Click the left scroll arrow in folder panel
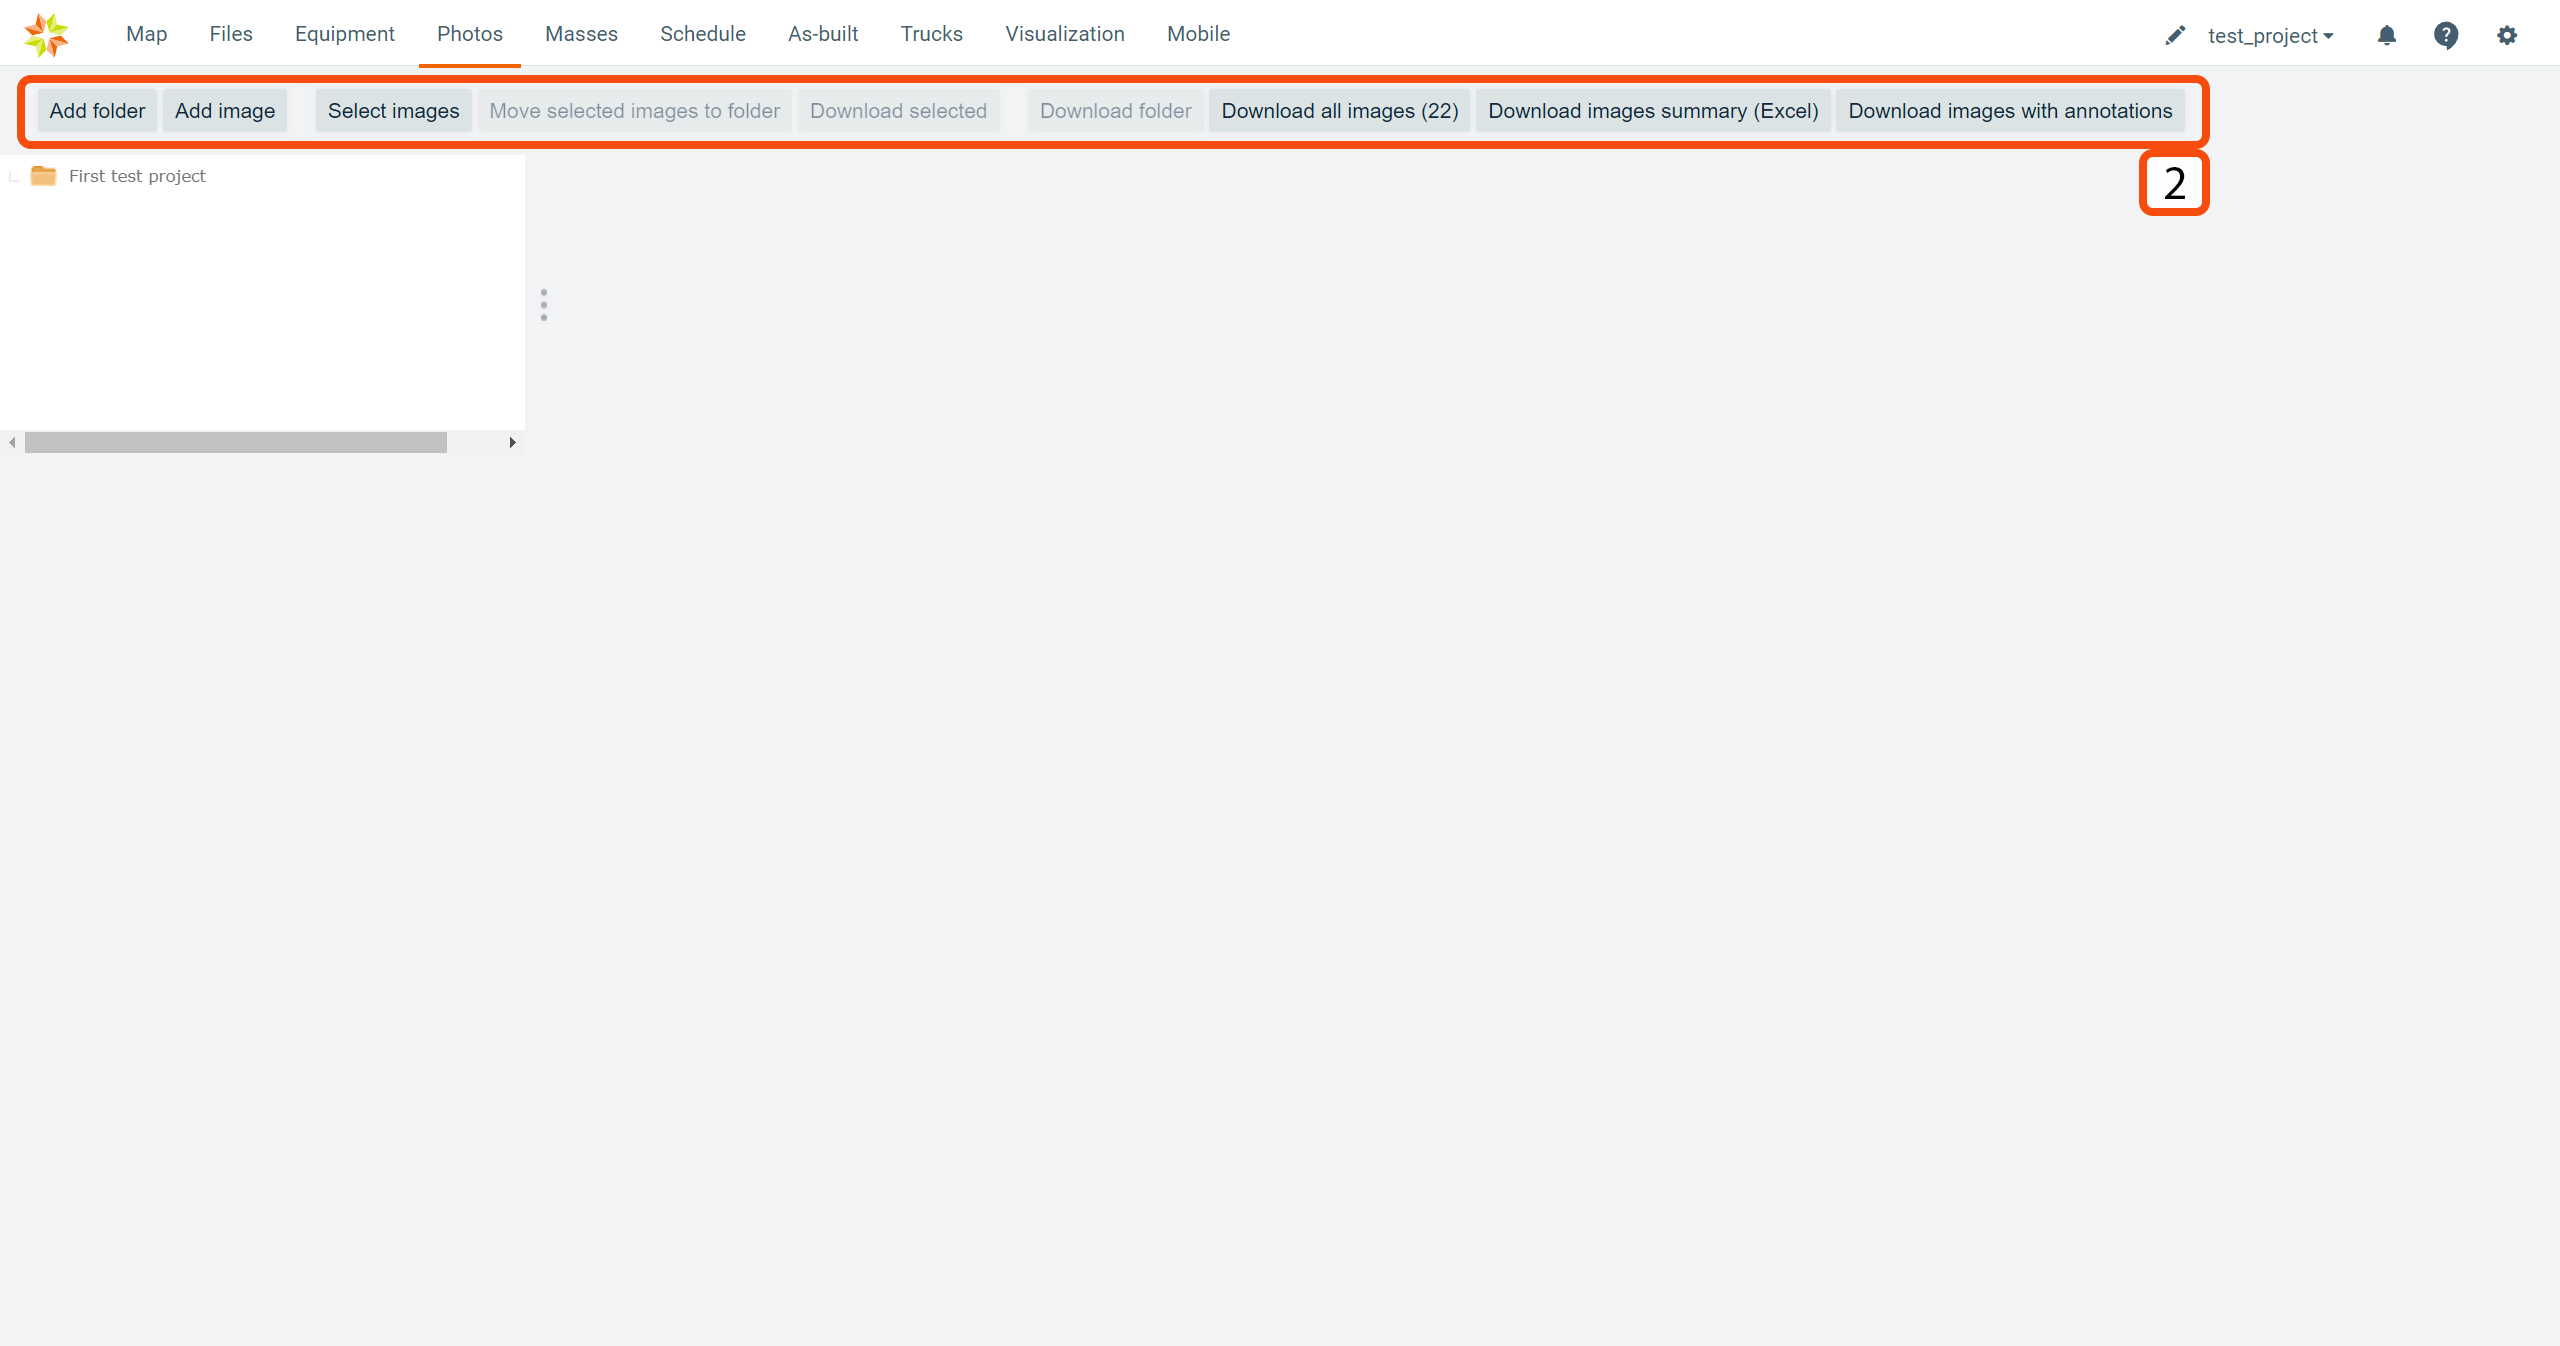This screenshot has width=2560, height=1346. [x=12, y=442]
